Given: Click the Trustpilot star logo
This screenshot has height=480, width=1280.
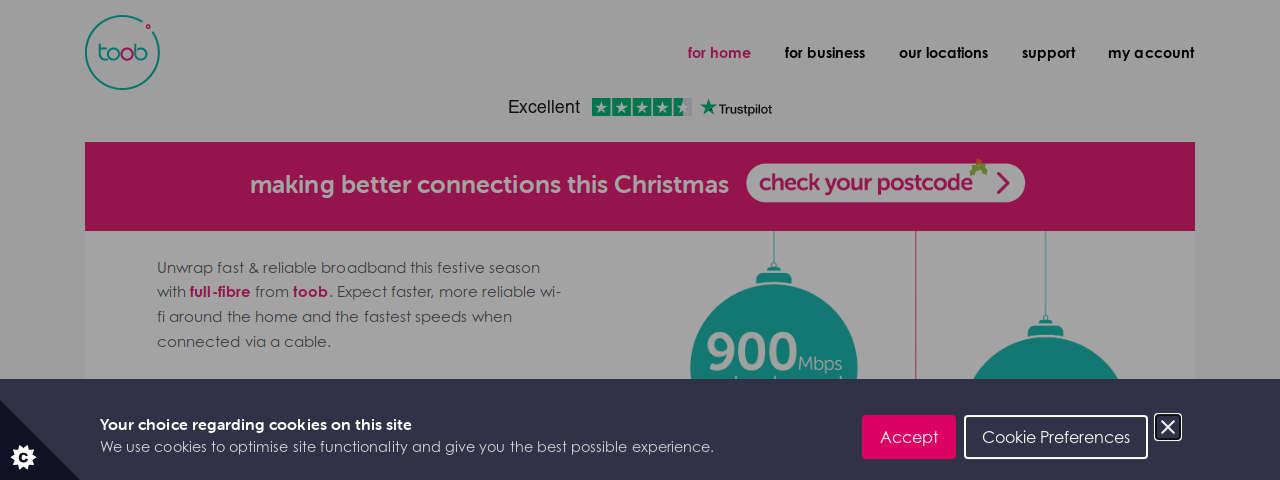Looking at the screenshot, I should click(x=736, y=107).
